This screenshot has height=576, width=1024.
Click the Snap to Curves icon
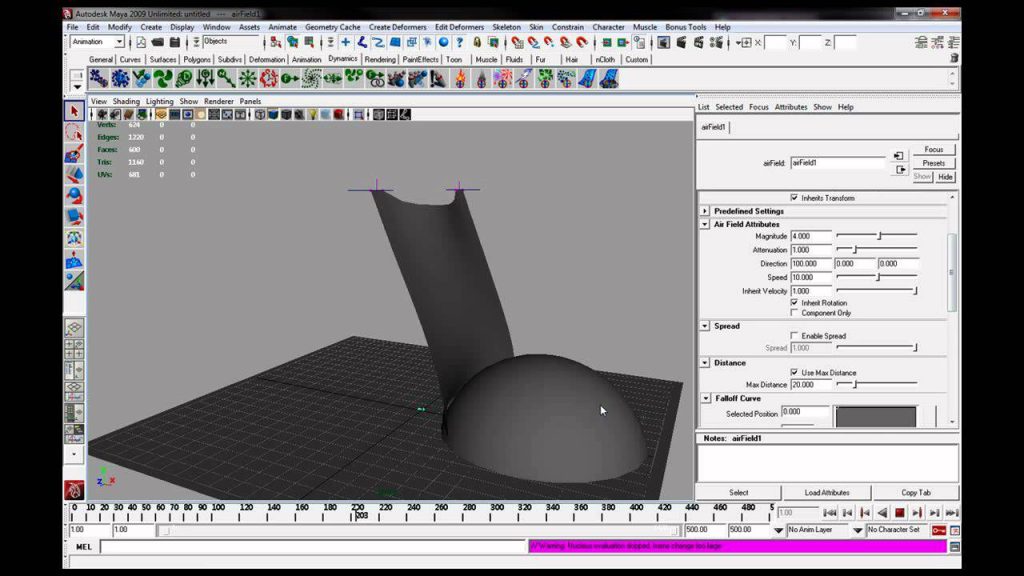pyautogui.click(x=534, y=42)
